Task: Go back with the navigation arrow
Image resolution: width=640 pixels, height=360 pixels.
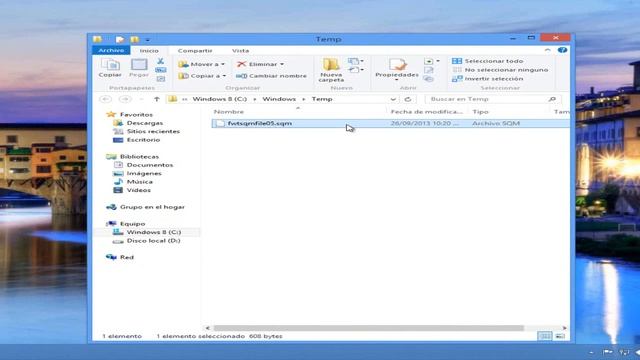Action: click(x=105, y=99)
